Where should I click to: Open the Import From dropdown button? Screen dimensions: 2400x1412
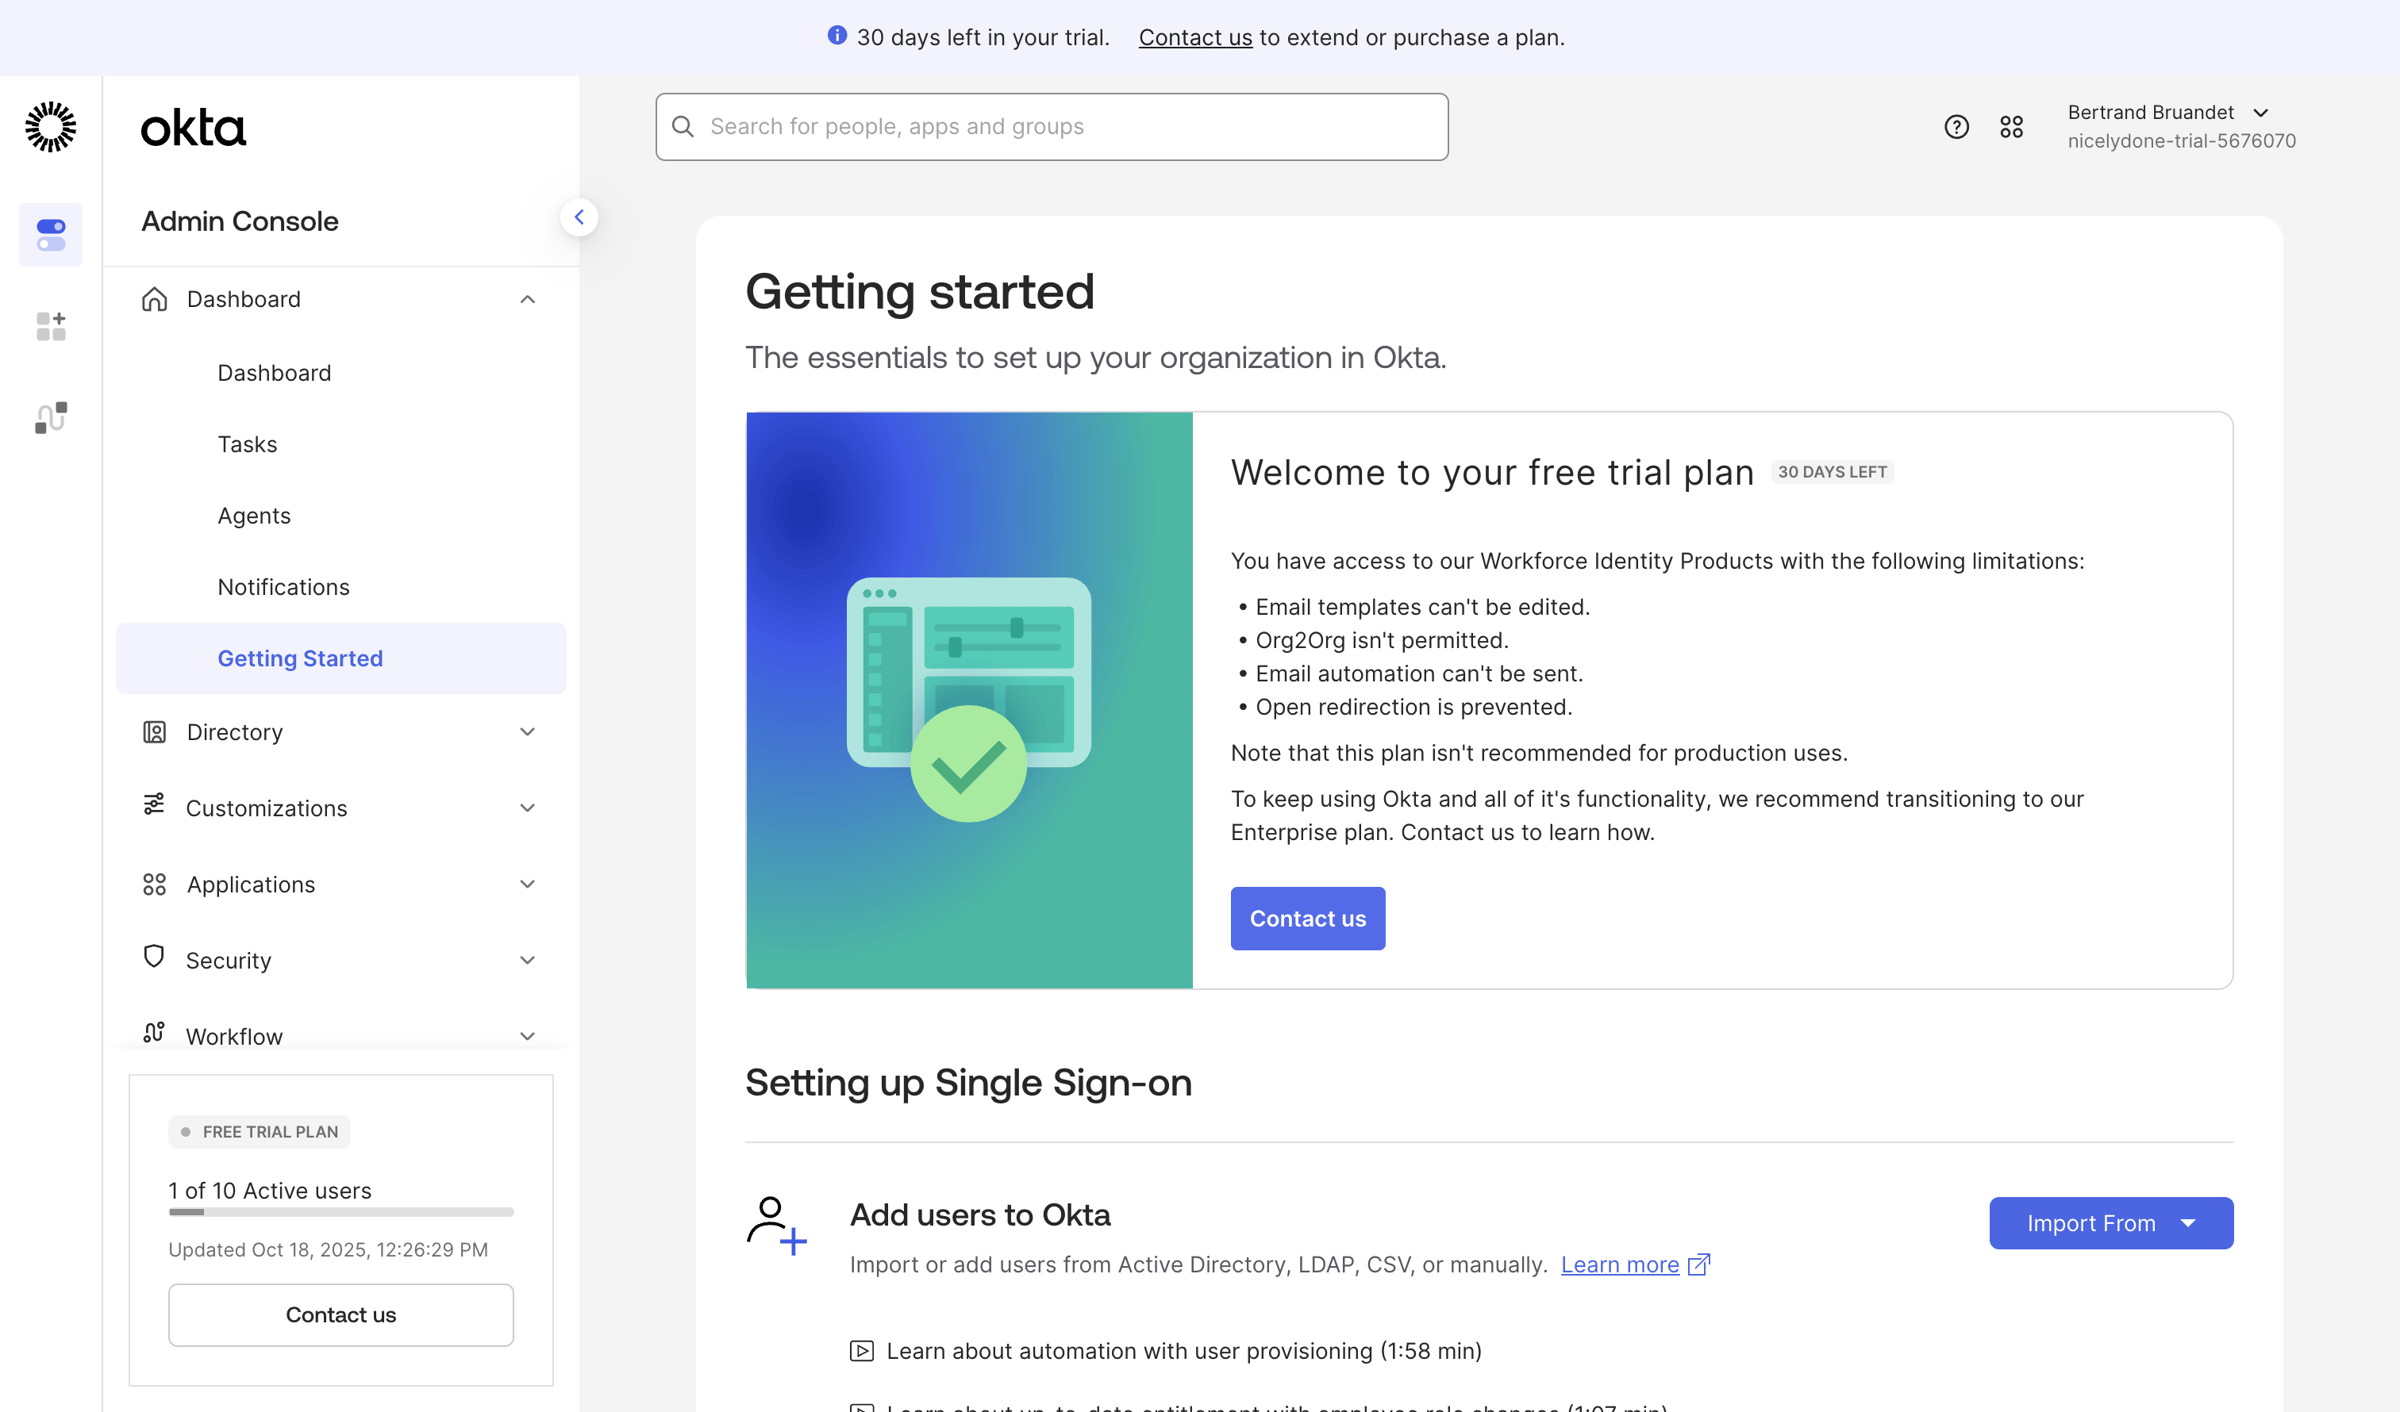2111,1223
